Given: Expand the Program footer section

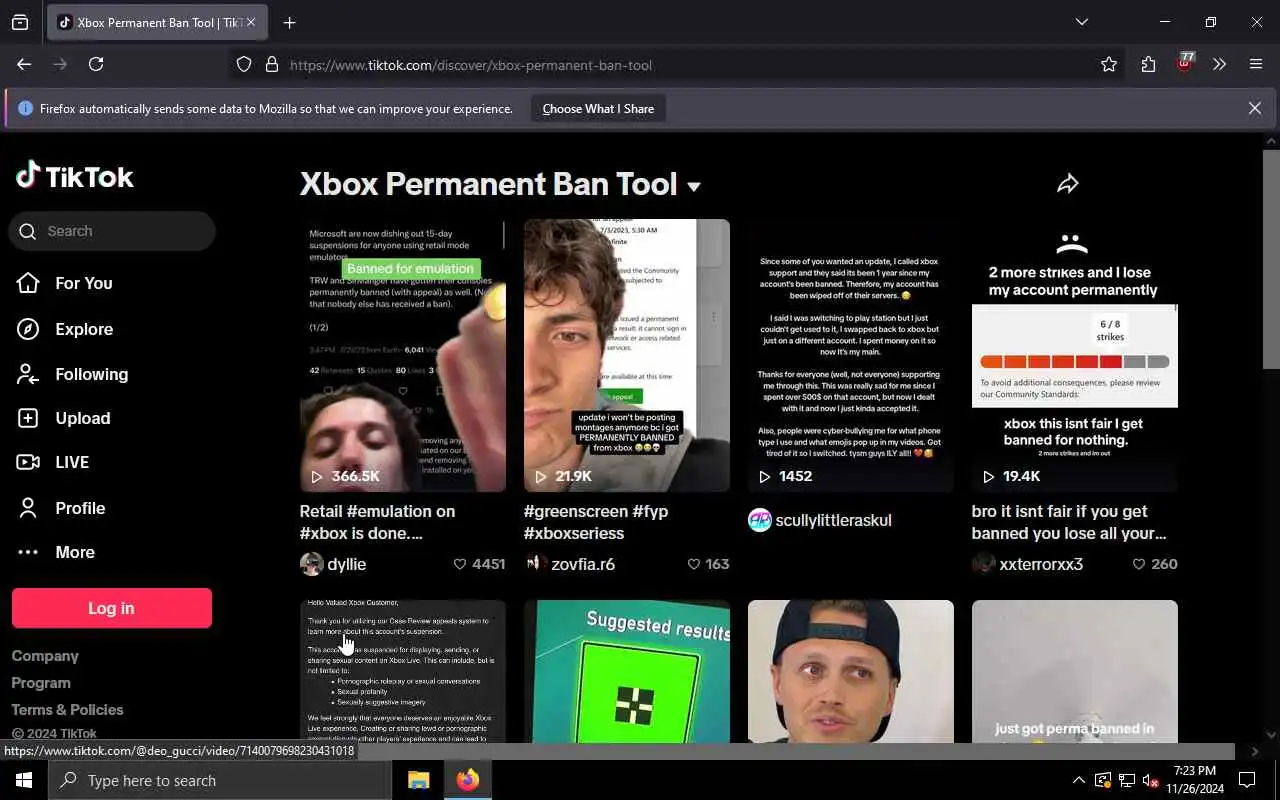Looking at the screenshot, I should (x=41, y=683).
